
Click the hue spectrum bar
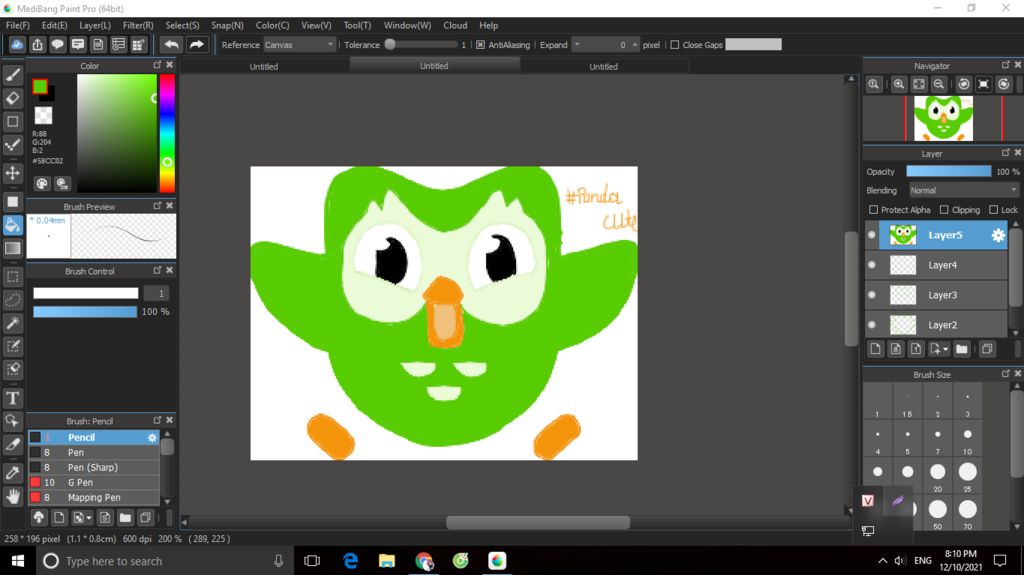click(167, 133)
